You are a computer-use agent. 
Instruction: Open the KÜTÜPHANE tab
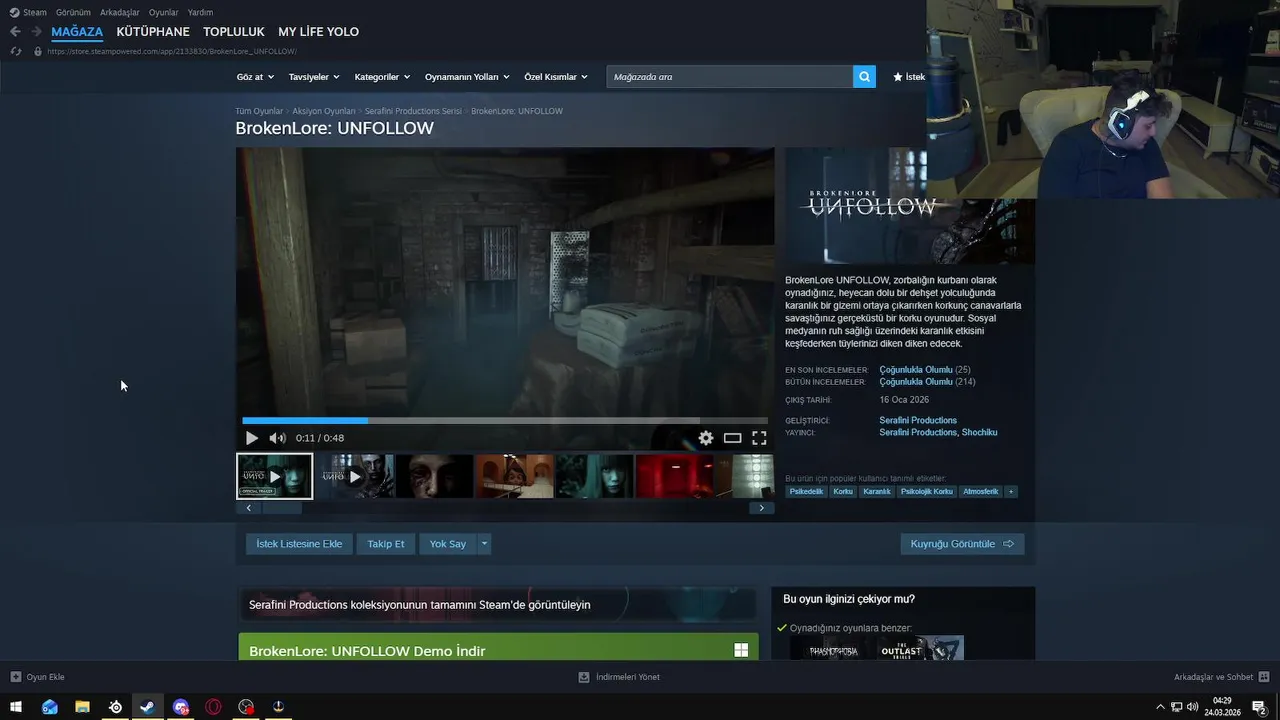(x=153, y=32)
